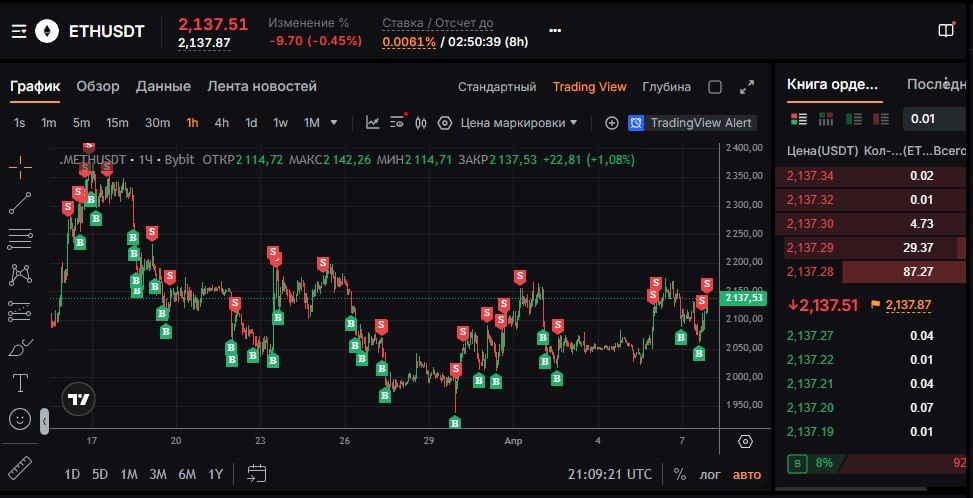Click the funding rate 0.0061% link

(x=409, y=42)
